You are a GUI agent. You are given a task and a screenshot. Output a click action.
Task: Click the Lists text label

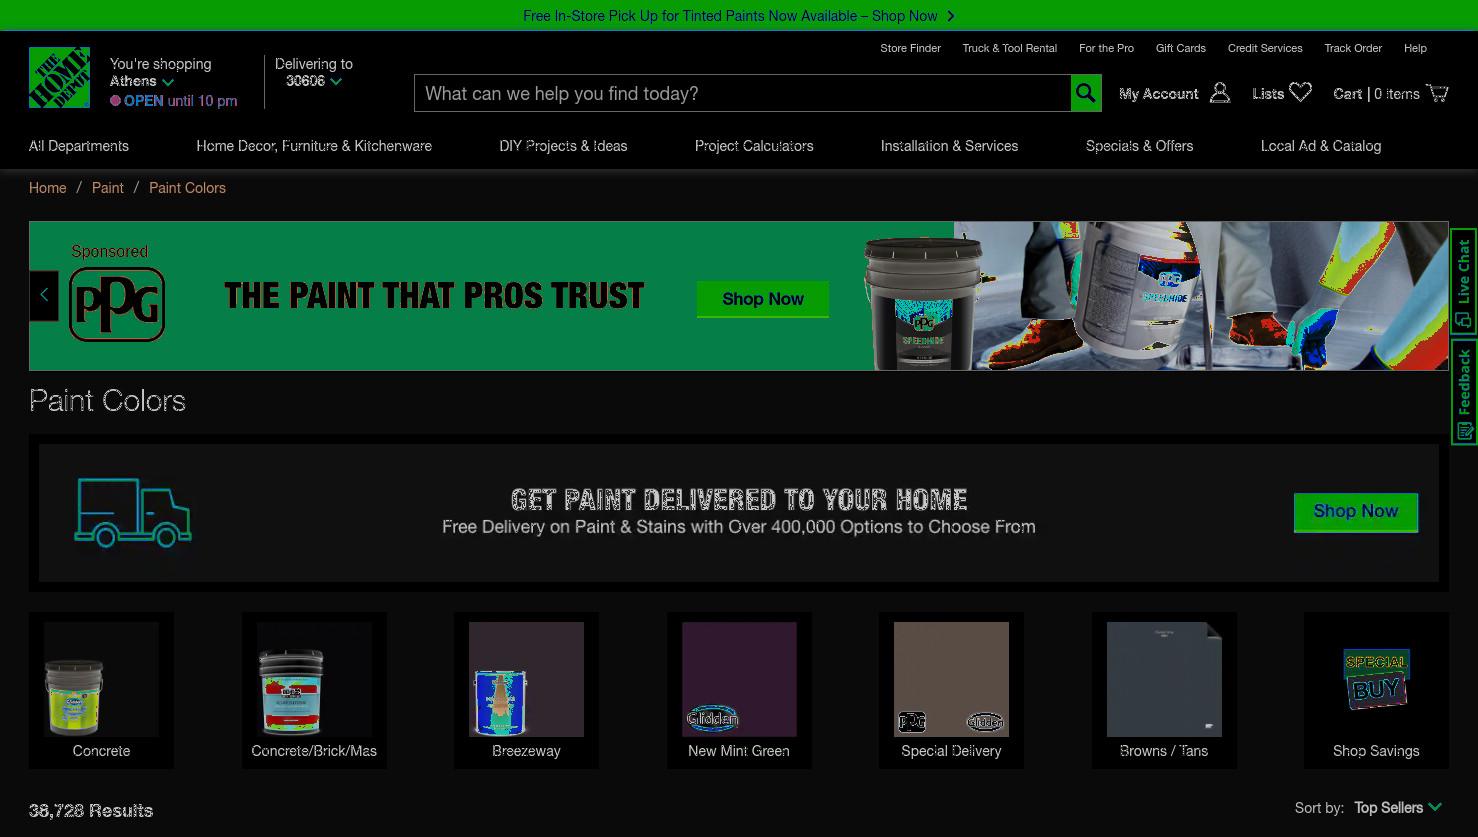coord(1268,93)
